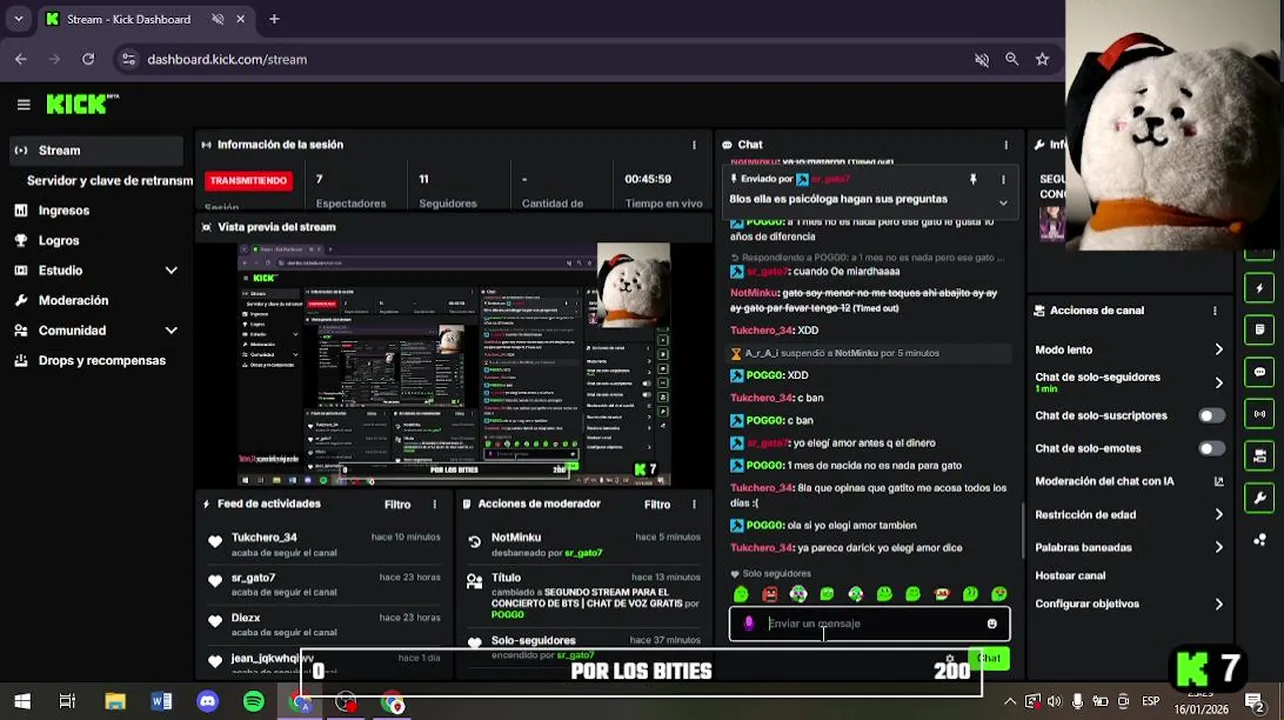This screenshot has height=720, width=1284.
Task: Expand the Comunidad submenu chevron
Action: coord(171,330)
